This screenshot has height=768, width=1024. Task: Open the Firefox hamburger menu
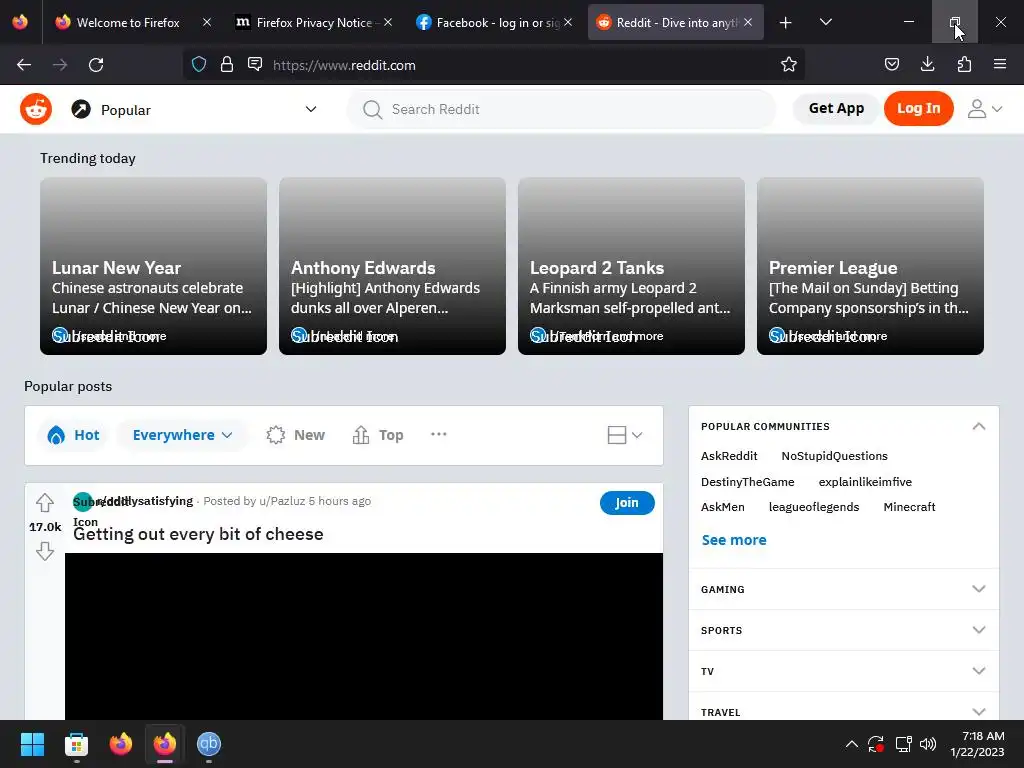click(1000, 64)
